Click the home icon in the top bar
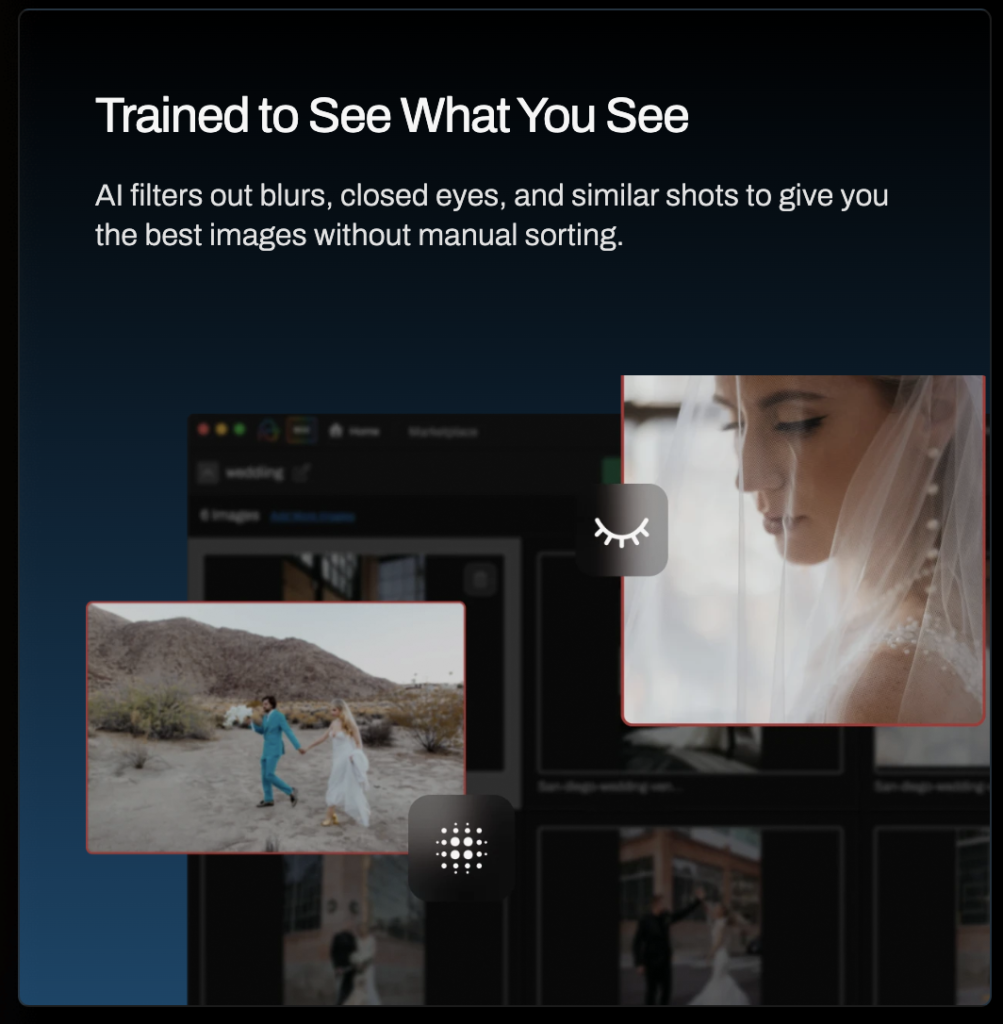Image resolution: width=1003 pixels, height=1024 pixels. click(x=336, y=430)
